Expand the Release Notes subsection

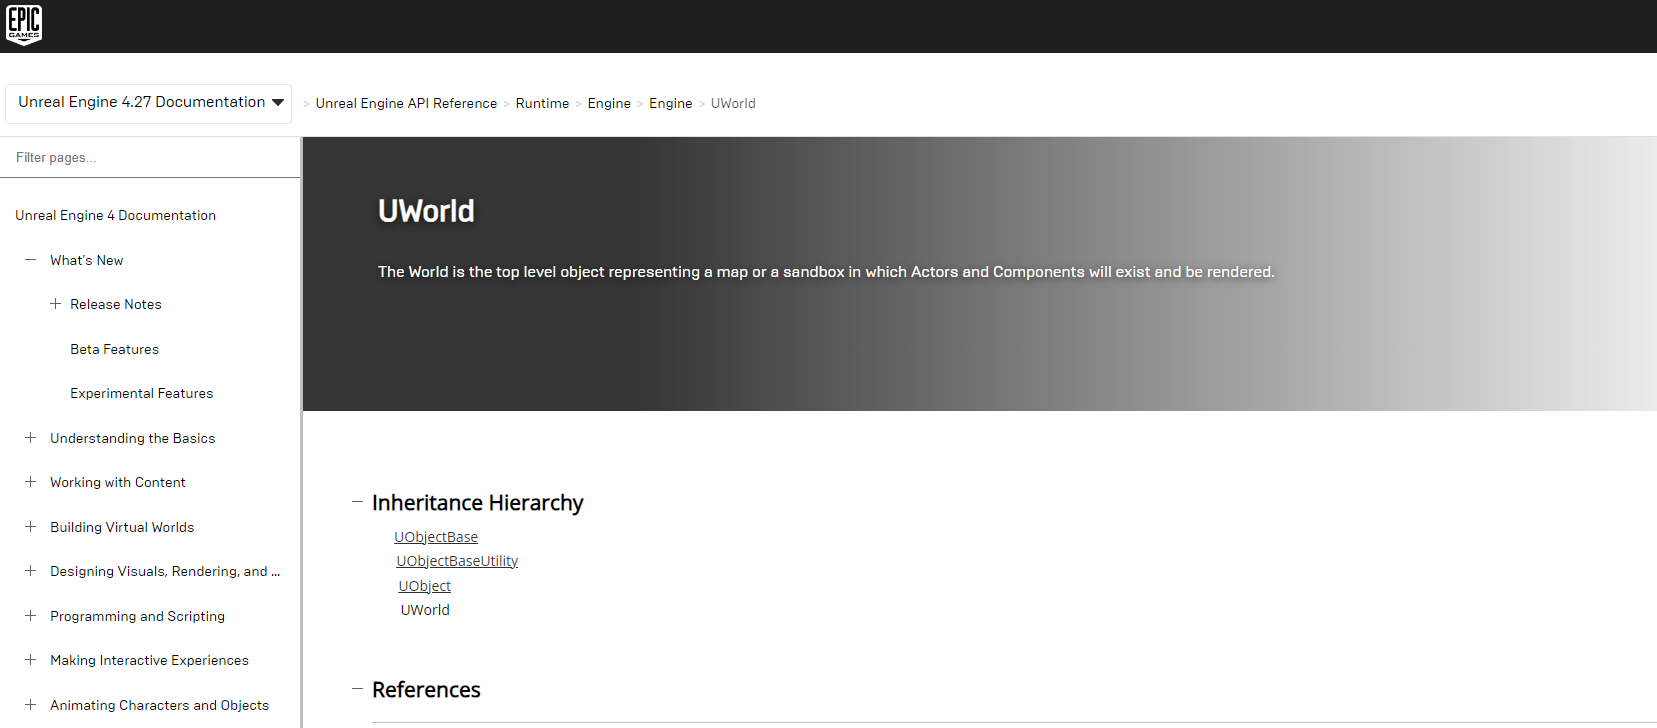[x=55, y=304]
